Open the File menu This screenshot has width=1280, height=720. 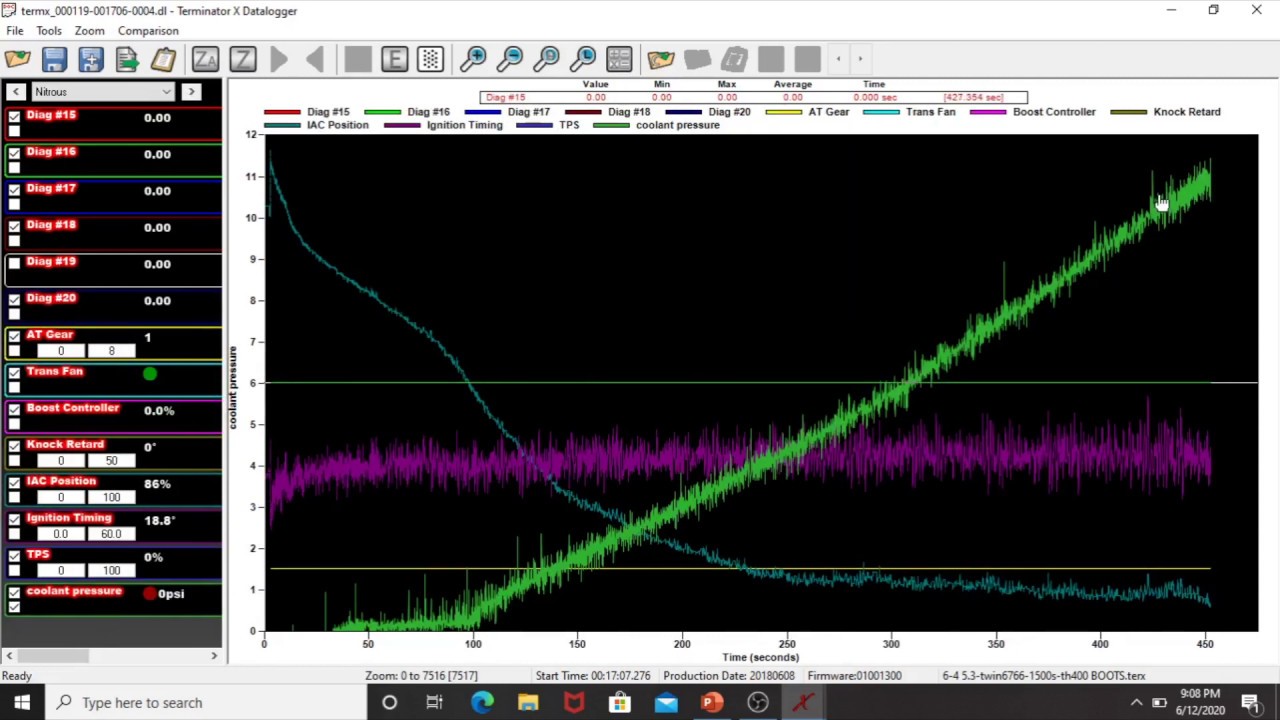[x=15, y=31]
